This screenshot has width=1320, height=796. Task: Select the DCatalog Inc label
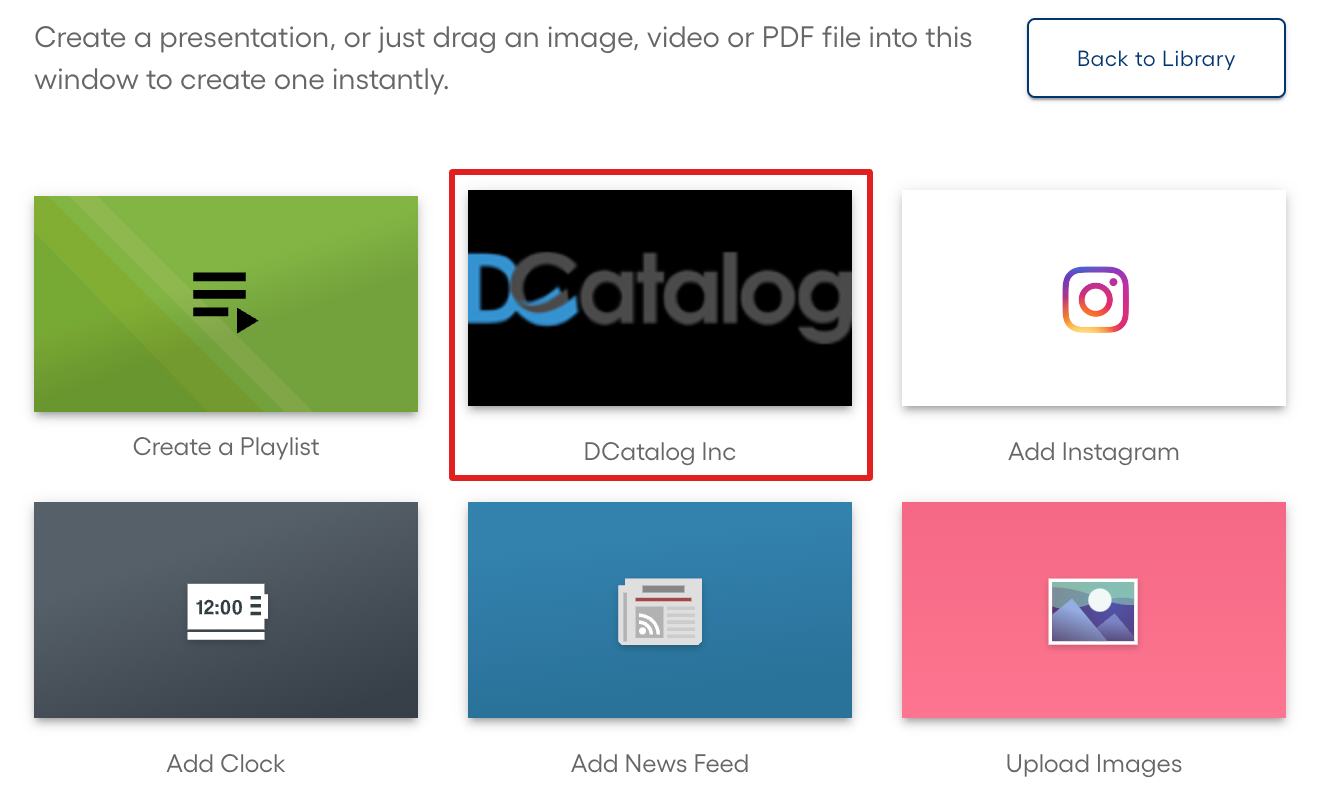point(660,452)
